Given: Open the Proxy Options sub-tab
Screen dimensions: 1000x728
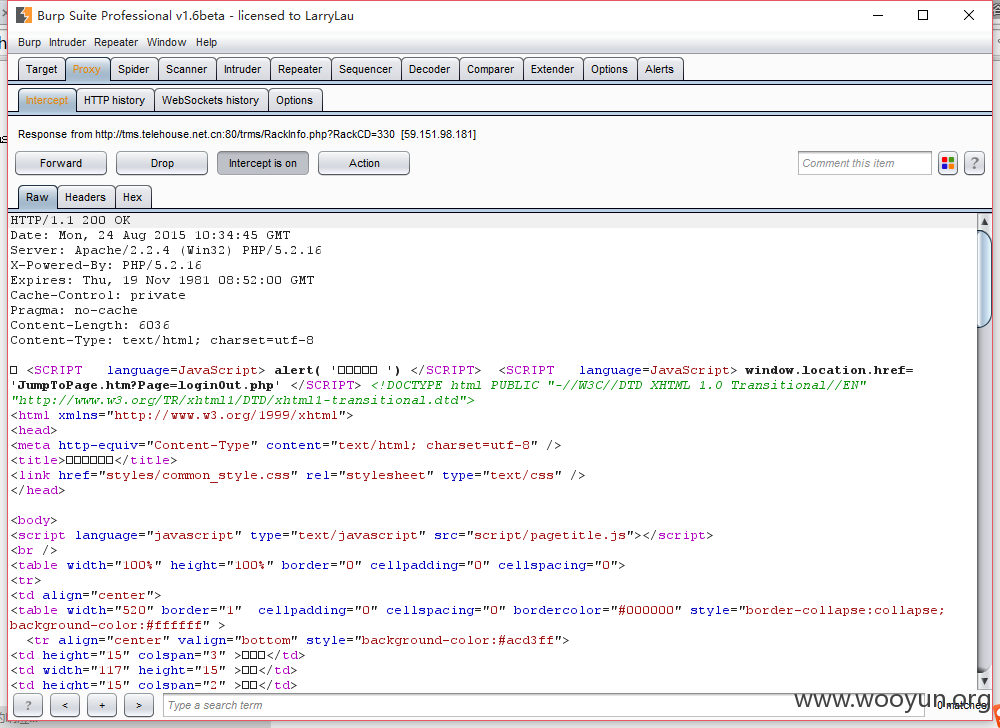Looking at the screenshot, I should [x=295, y=100].
